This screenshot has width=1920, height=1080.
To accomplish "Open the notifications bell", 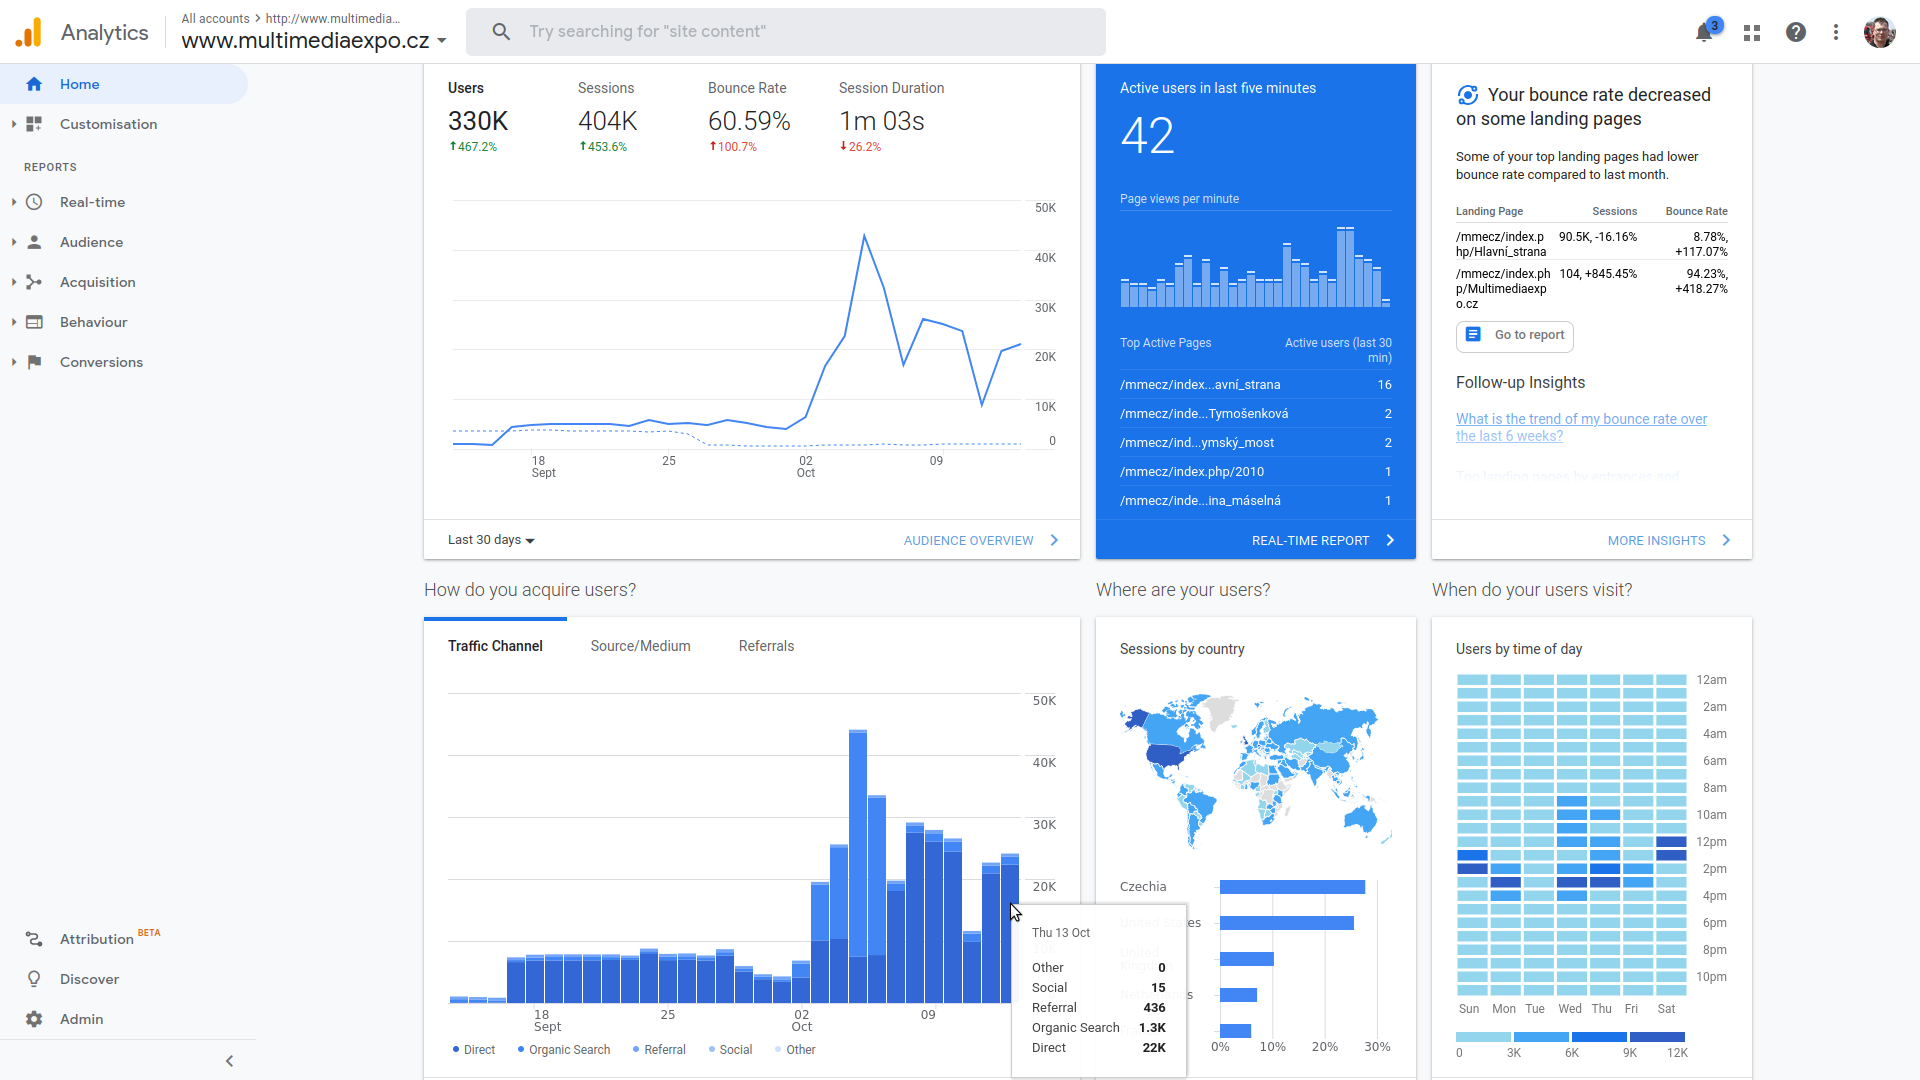I will (x=1704, y=32).
